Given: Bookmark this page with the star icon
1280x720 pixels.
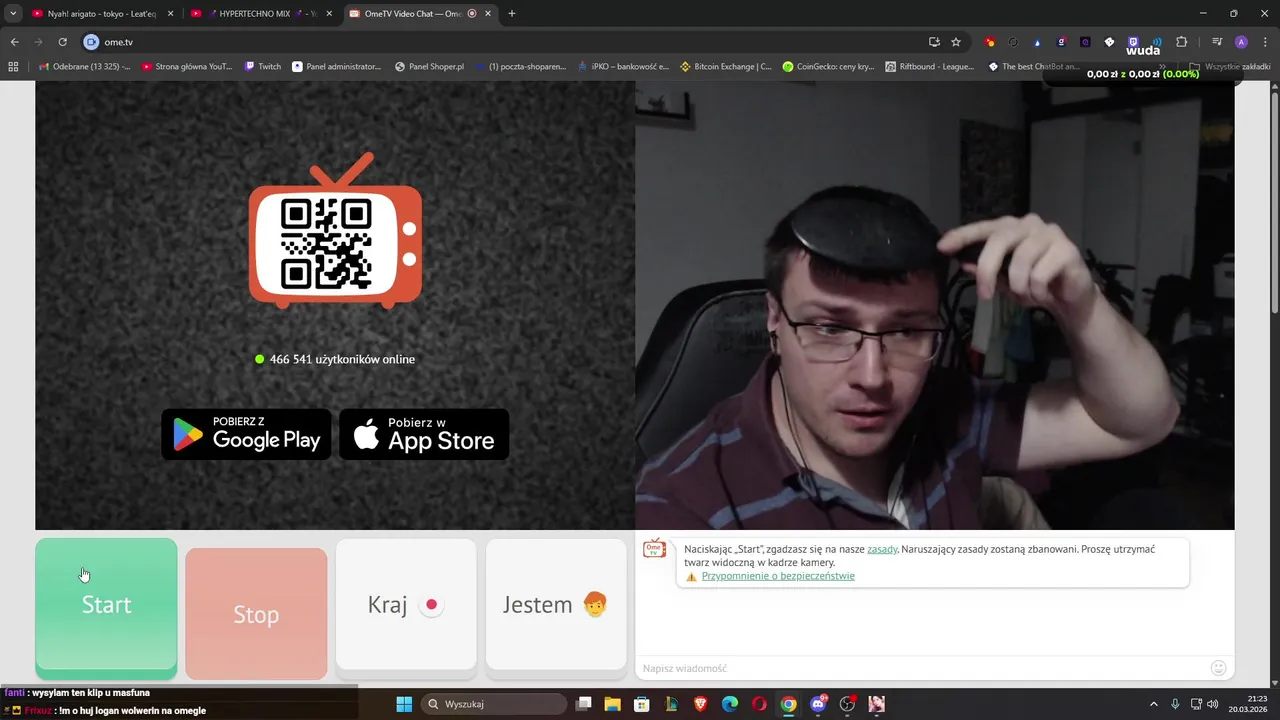Looking at the screenshot, I should tap(956, 42).
